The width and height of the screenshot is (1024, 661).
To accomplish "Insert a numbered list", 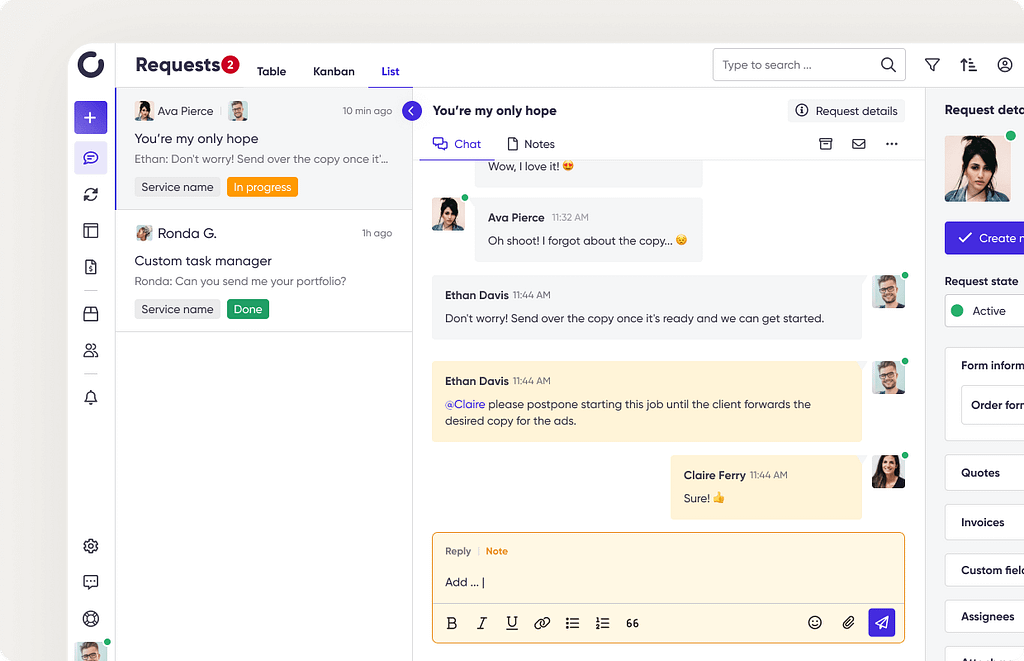I will click(603, 623).
